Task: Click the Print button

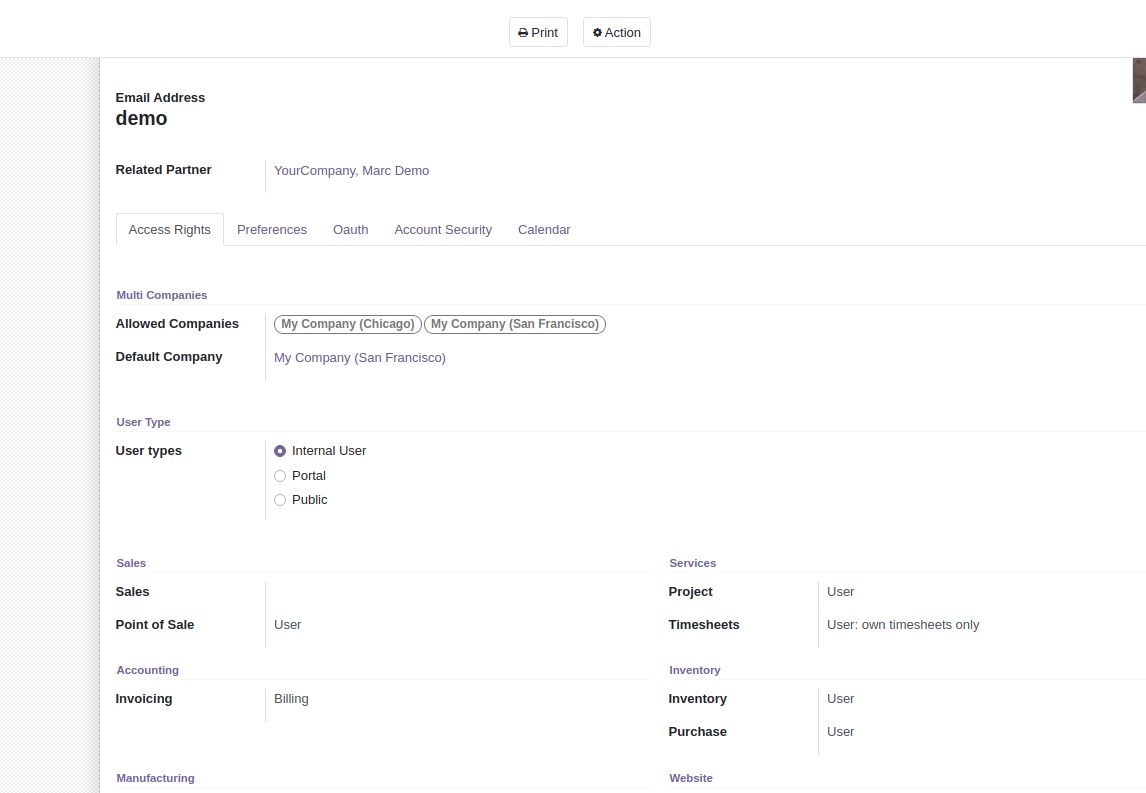Action: click(538, 32)
